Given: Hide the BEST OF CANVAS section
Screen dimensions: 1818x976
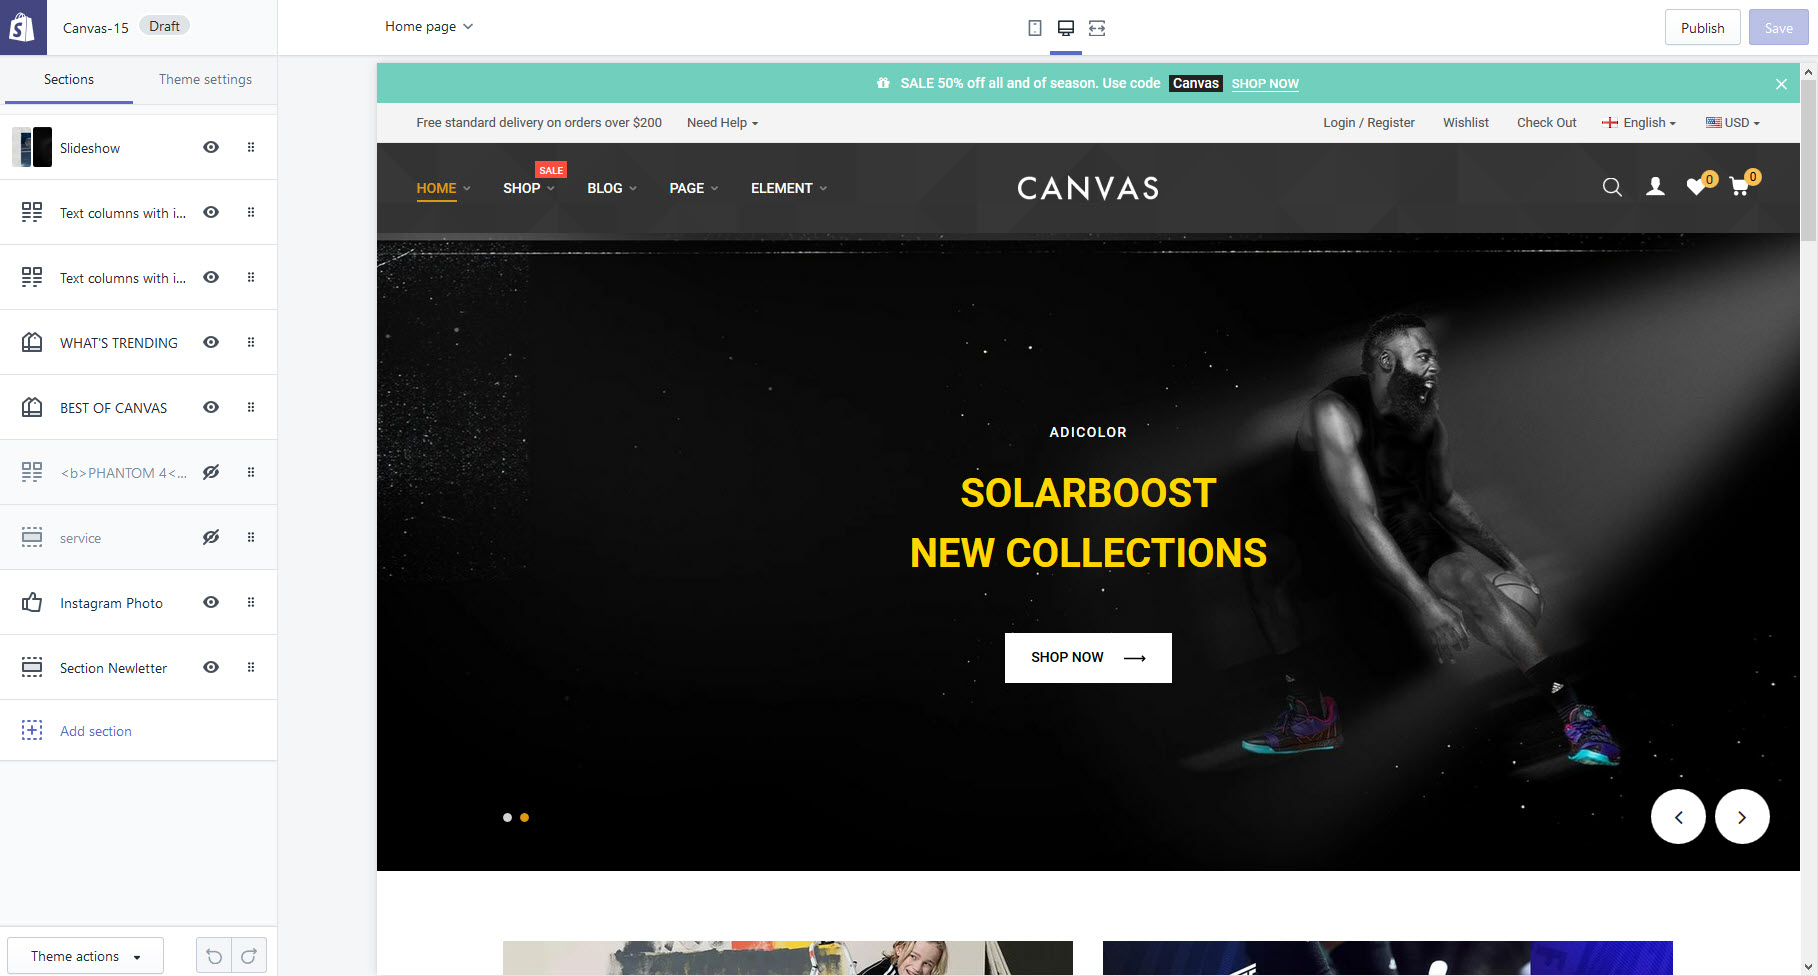Looking at the screenshot, I should click(211, 407).
